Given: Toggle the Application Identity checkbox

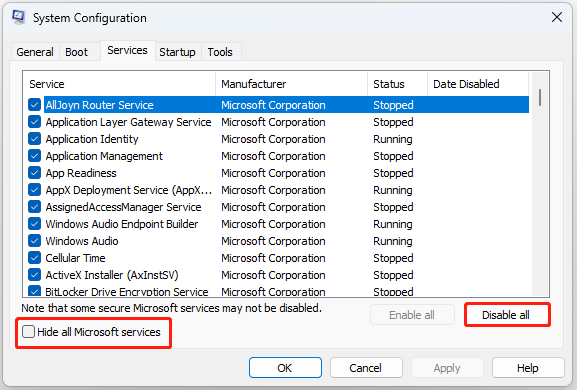Looking at the screenshot, I should 34,139.
